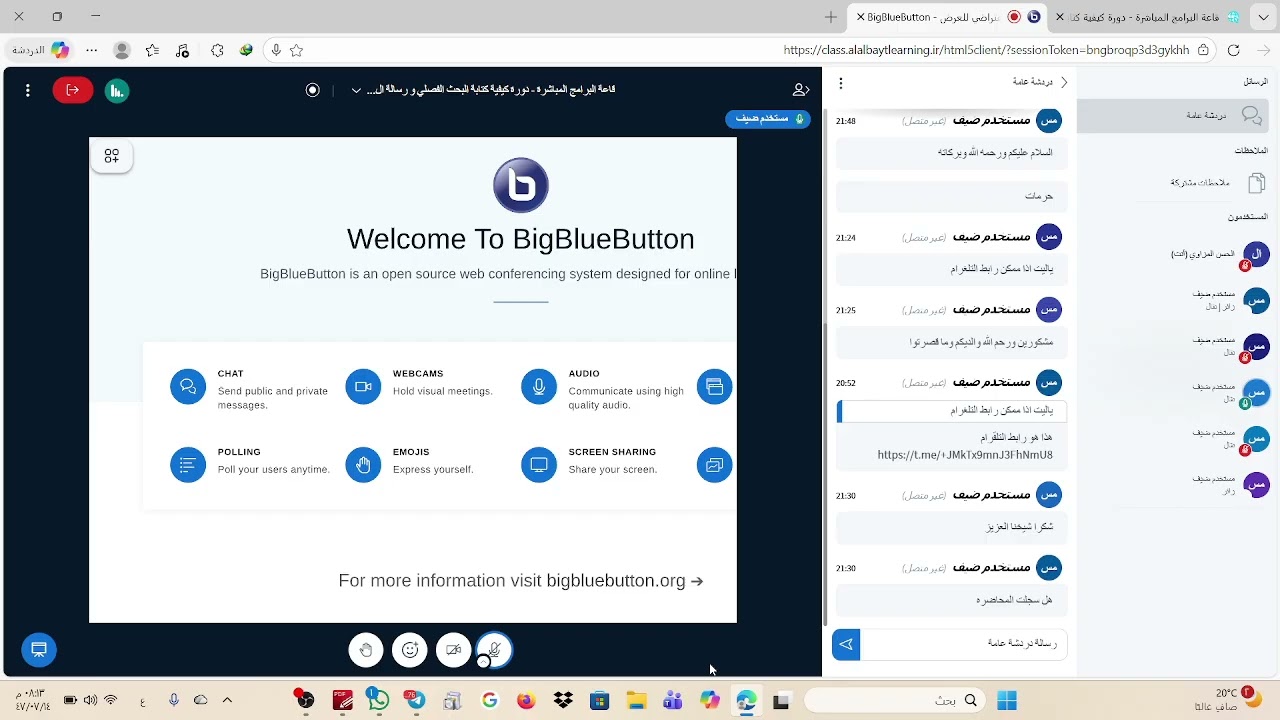1280x720 pixels.
Task: Open Firefox from the taskbar
Action: pos(526,701)
